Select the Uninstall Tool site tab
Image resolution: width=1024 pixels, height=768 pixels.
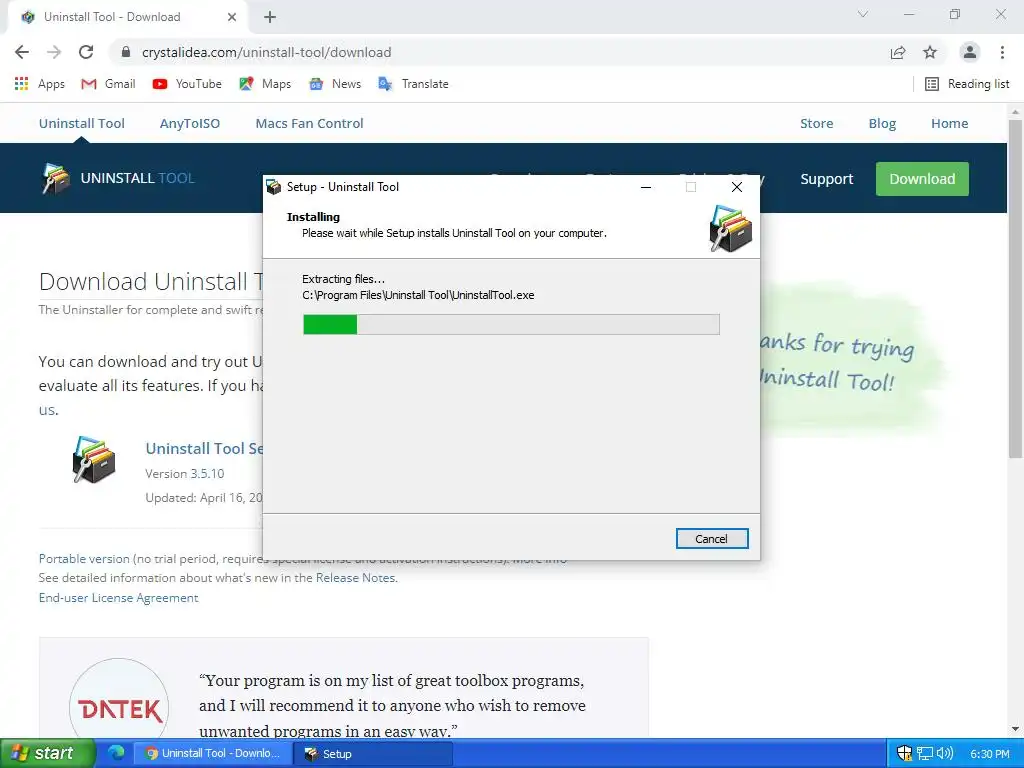pos(82,123)
